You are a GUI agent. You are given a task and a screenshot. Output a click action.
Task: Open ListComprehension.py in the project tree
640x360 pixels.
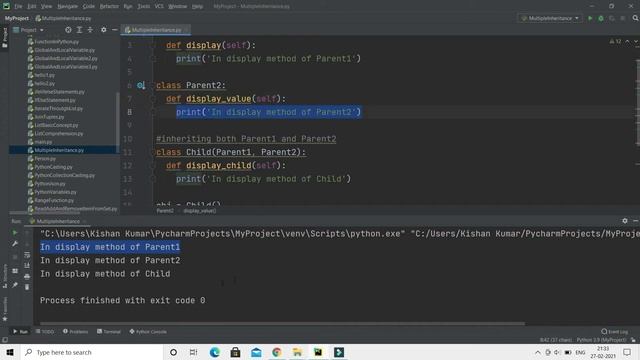coord(58,133)
